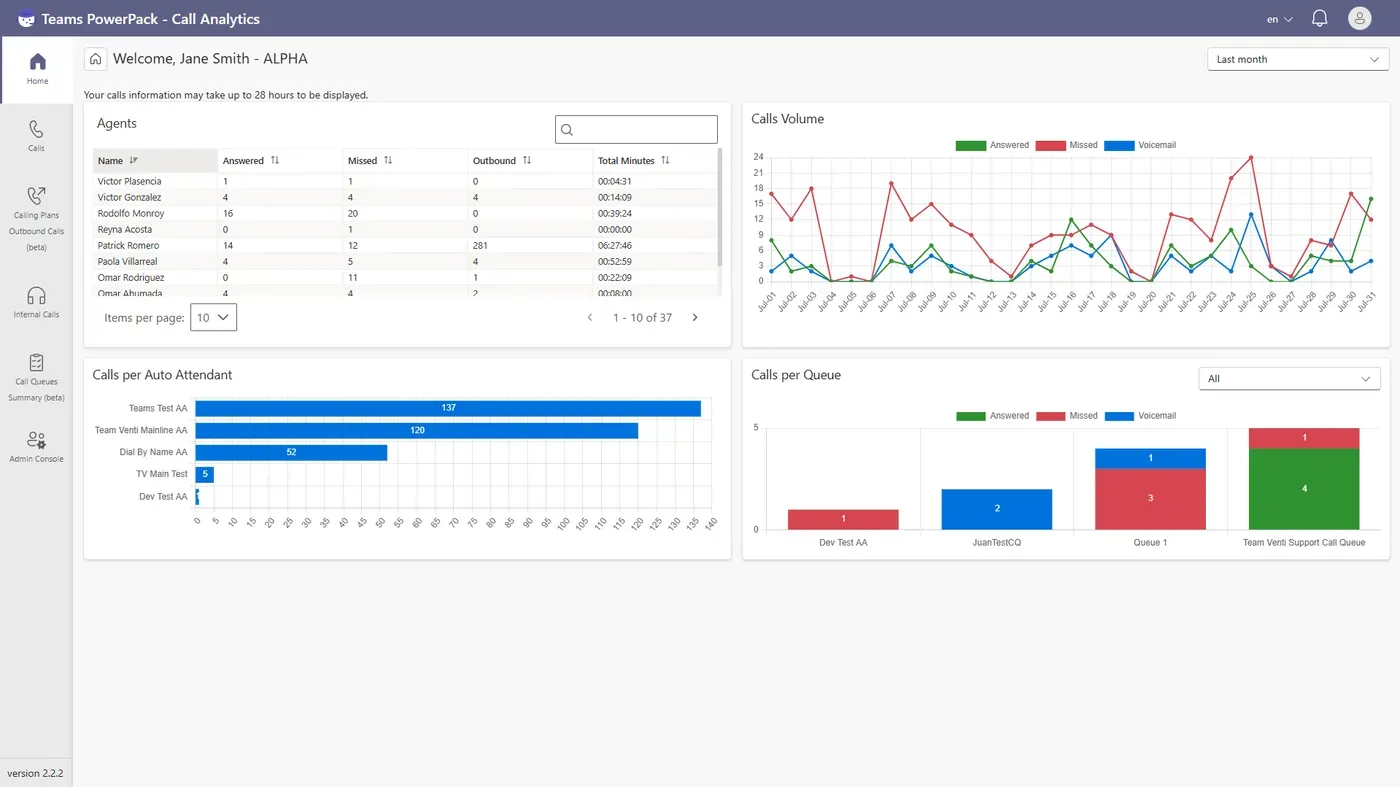1400x787 pixels.
Task: Click the Teams PowerPack logo icon
Action: coord(26,19)
